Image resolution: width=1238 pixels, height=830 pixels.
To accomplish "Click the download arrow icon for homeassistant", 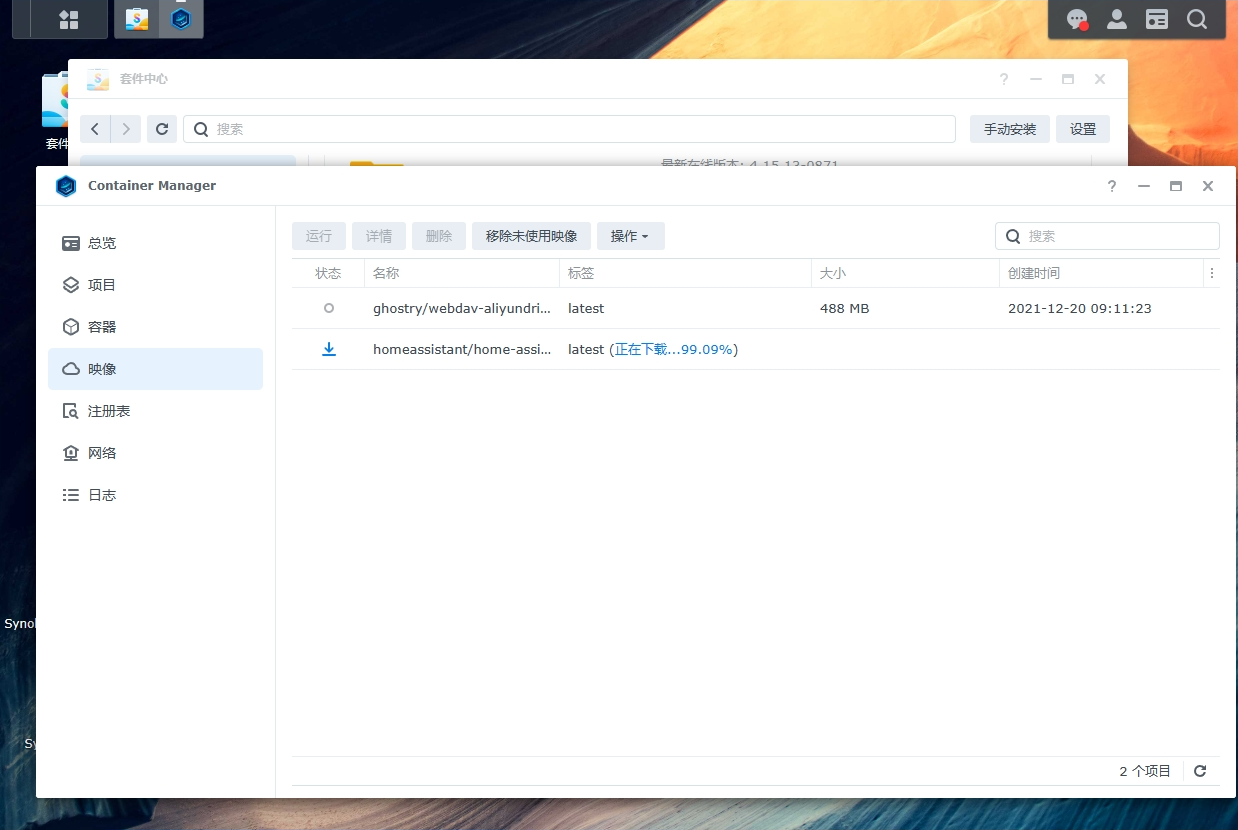I will [329, 349].
